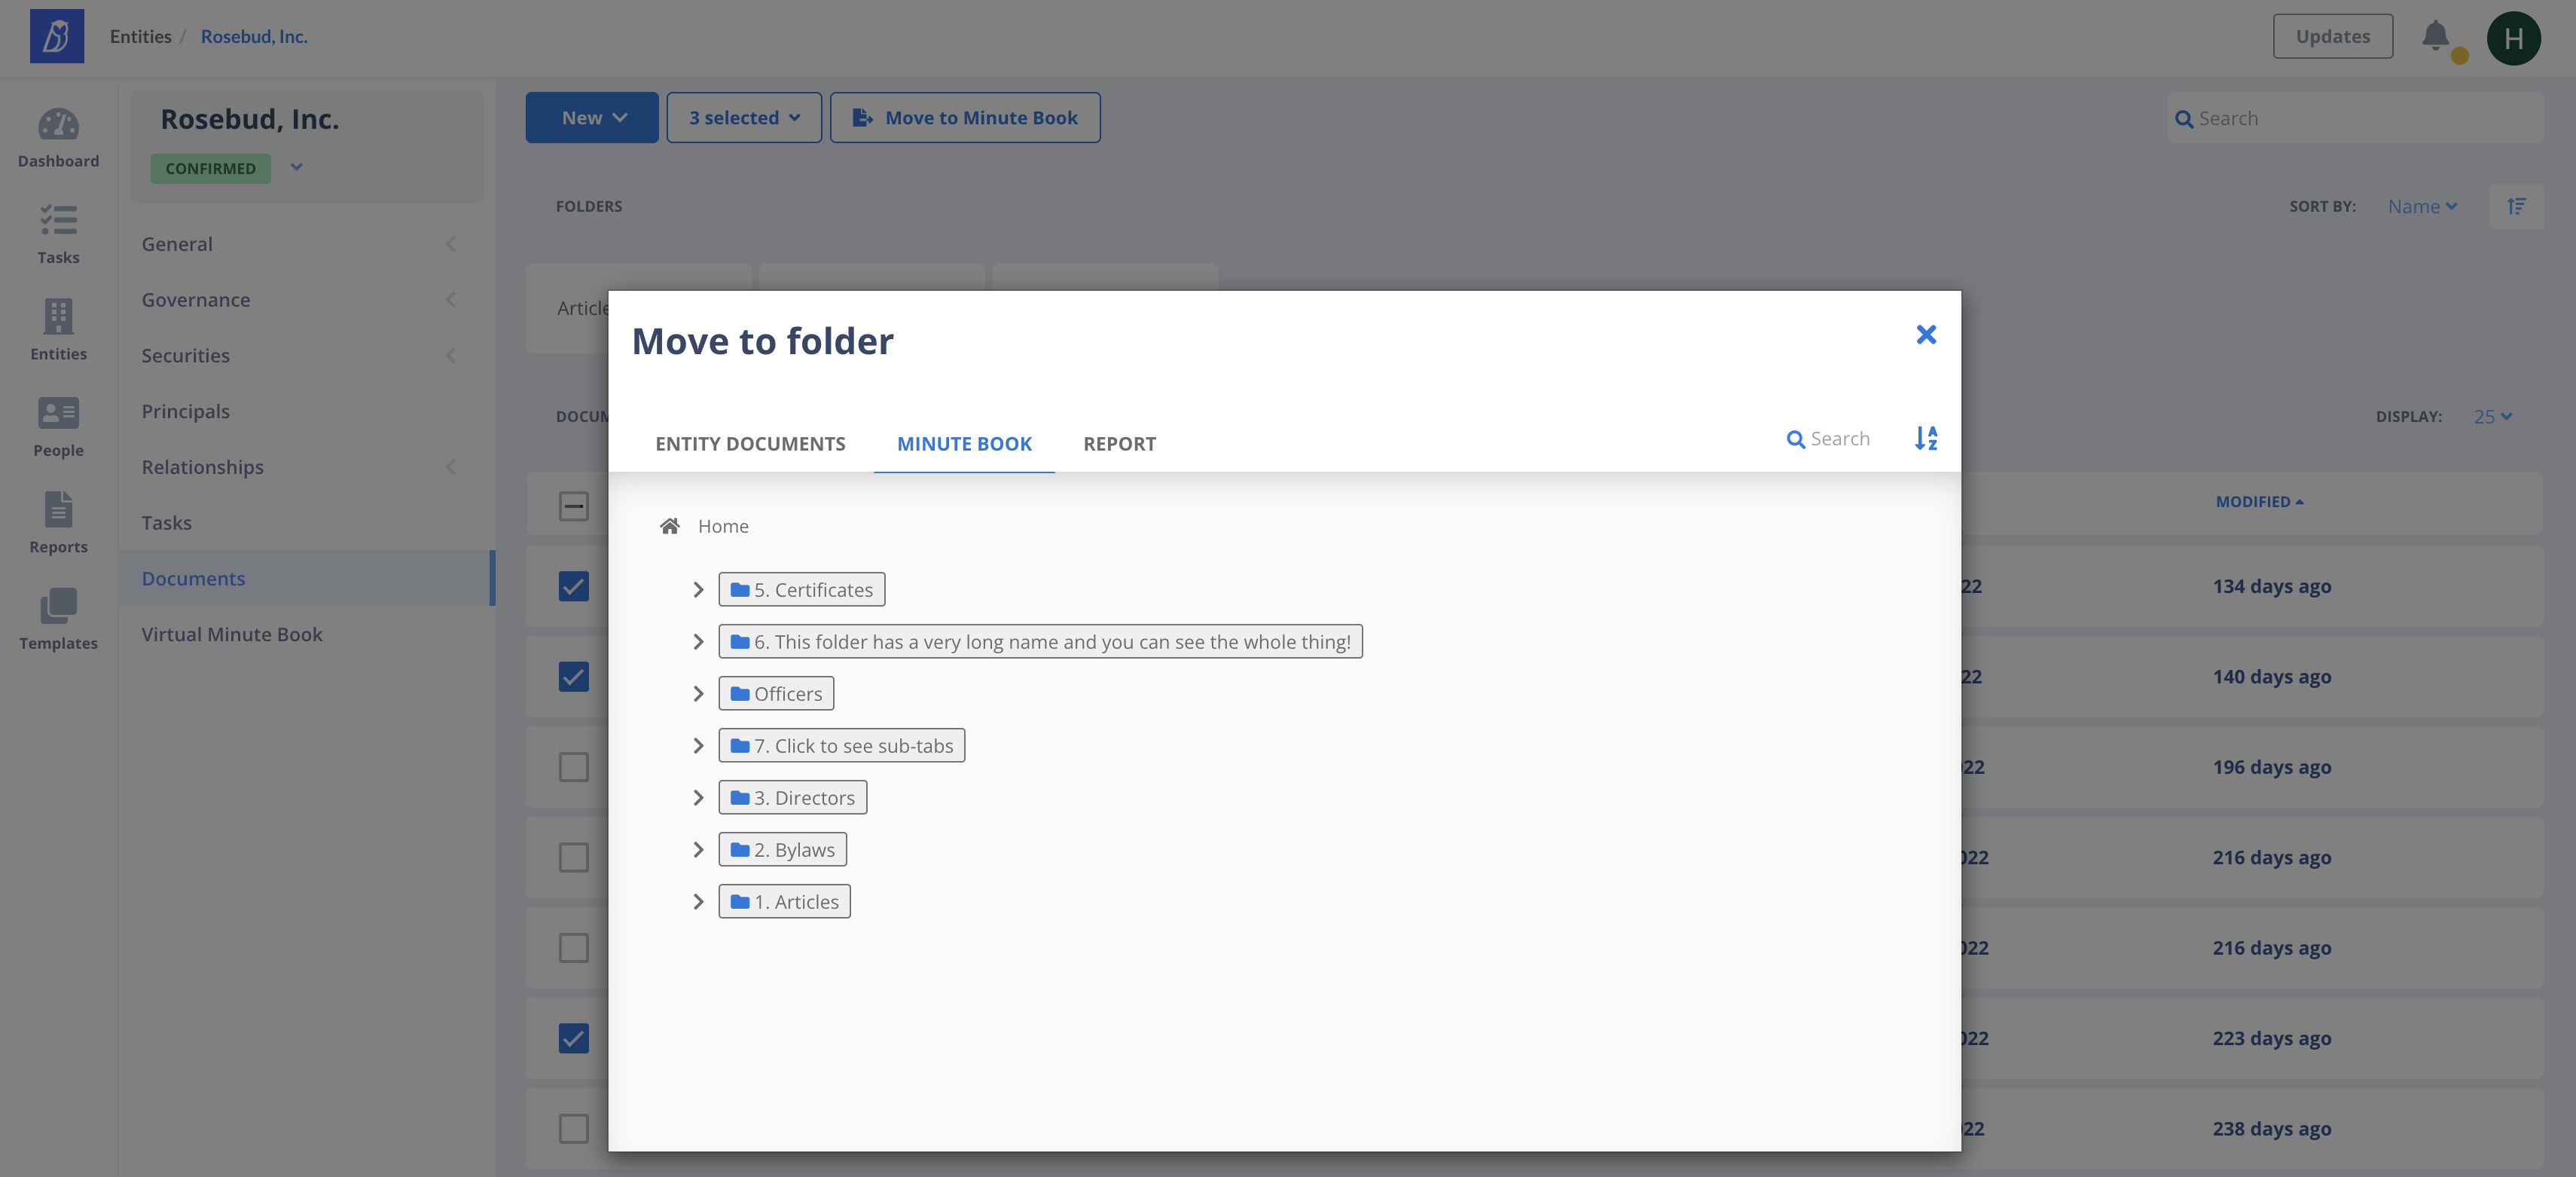The height and width of the screenshot is (1177, 2576).
Task: Click the sort direction icon near Name
Action: 2516,206
